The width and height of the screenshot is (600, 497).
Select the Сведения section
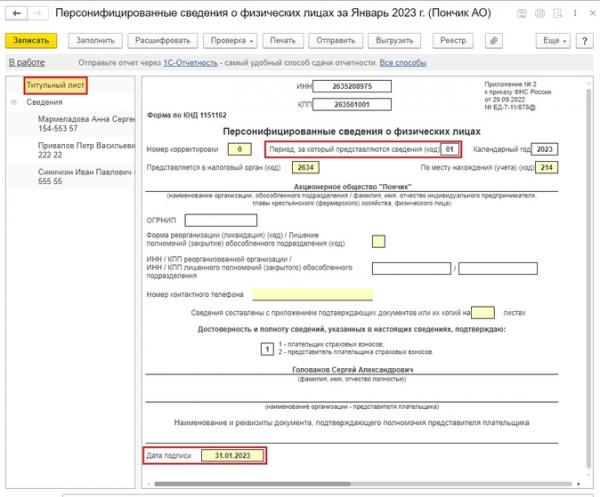click(x=44, y=102)
